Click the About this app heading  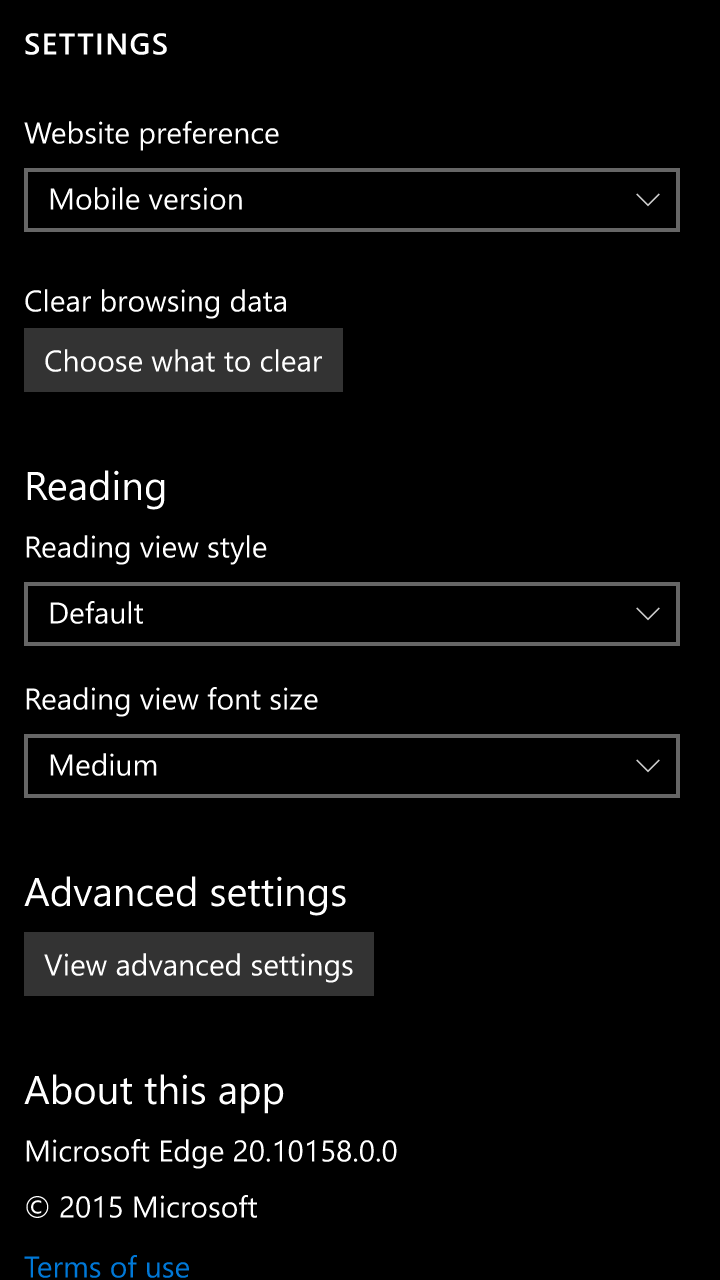click(154, 1091)
